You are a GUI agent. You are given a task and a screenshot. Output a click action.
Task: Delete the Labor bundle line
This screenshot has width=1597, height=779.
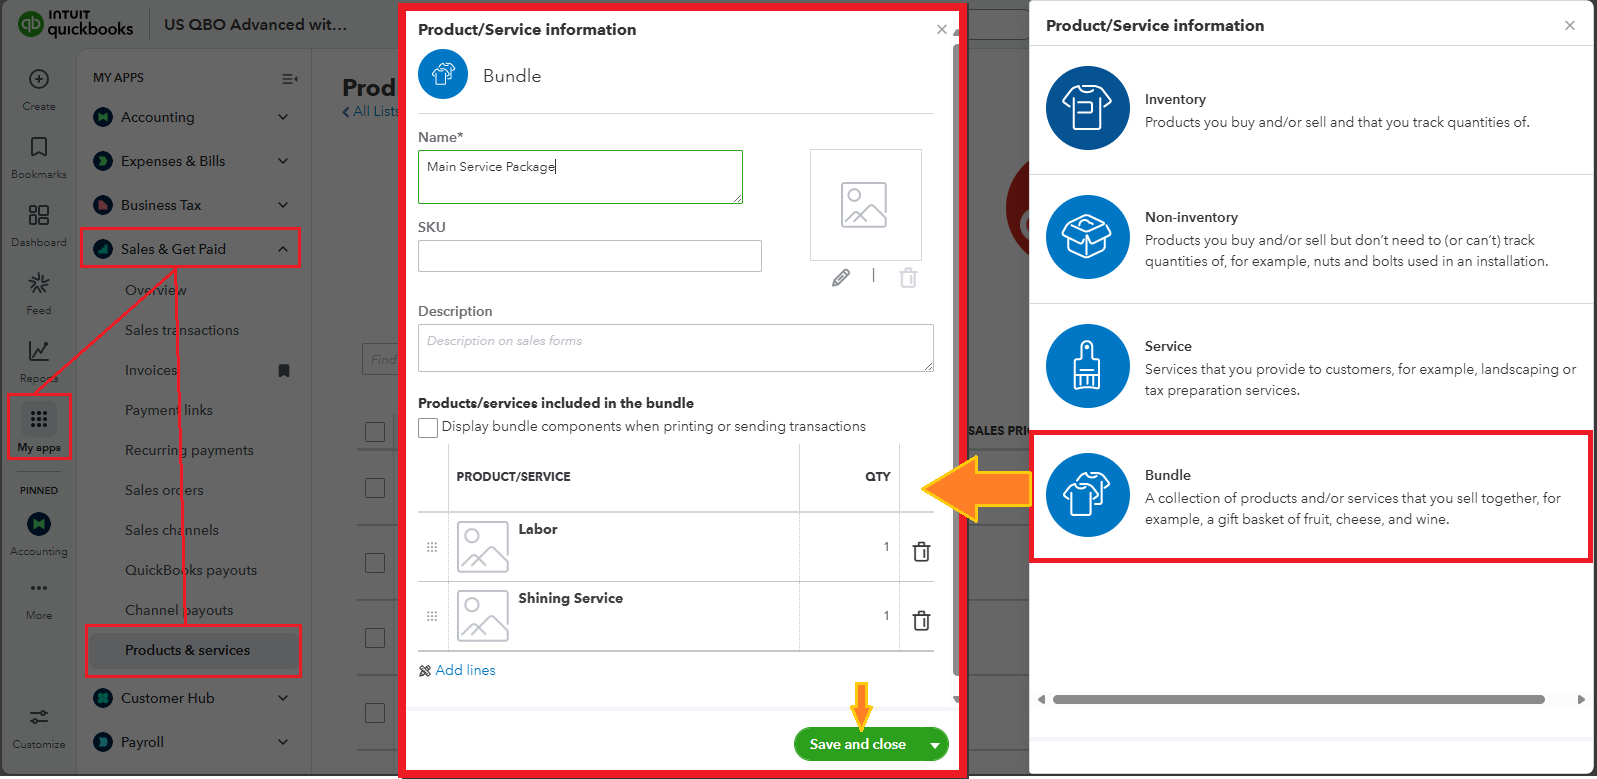pos(921,552)
